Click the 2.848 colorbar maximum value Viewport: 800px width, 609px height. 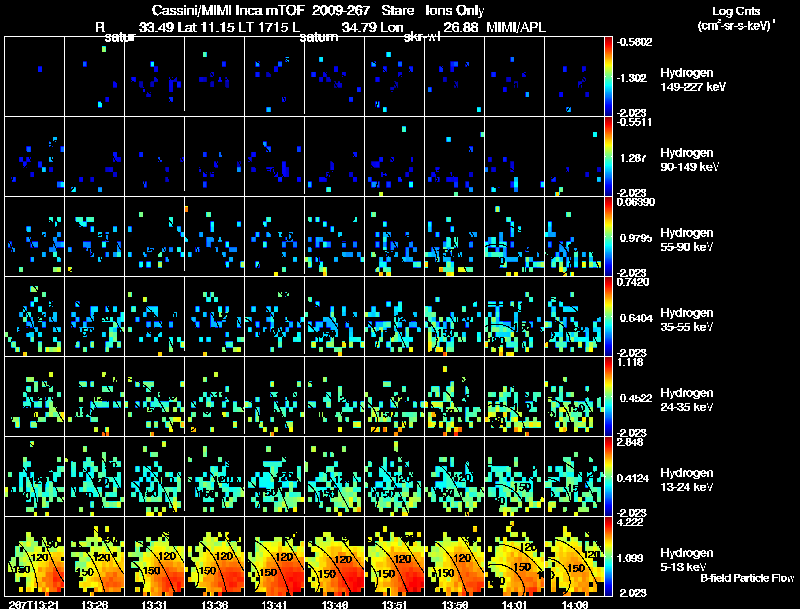tap(630, 442)
